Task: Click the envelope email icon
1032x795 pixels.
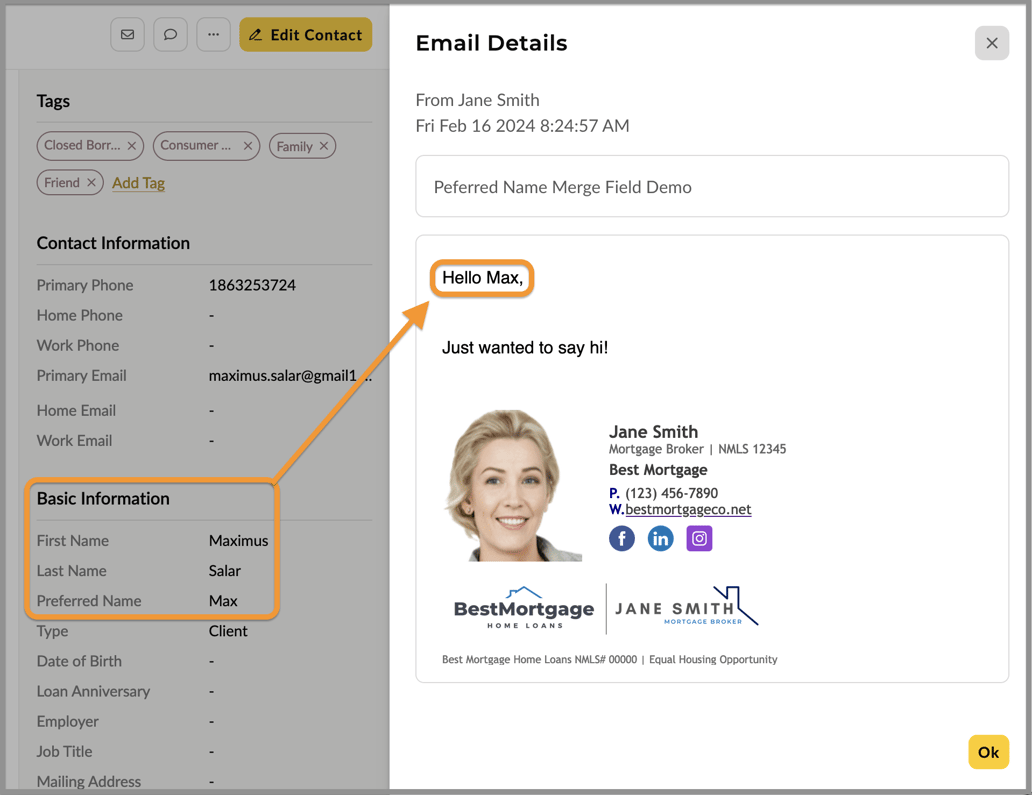Action: click(127, 35)
